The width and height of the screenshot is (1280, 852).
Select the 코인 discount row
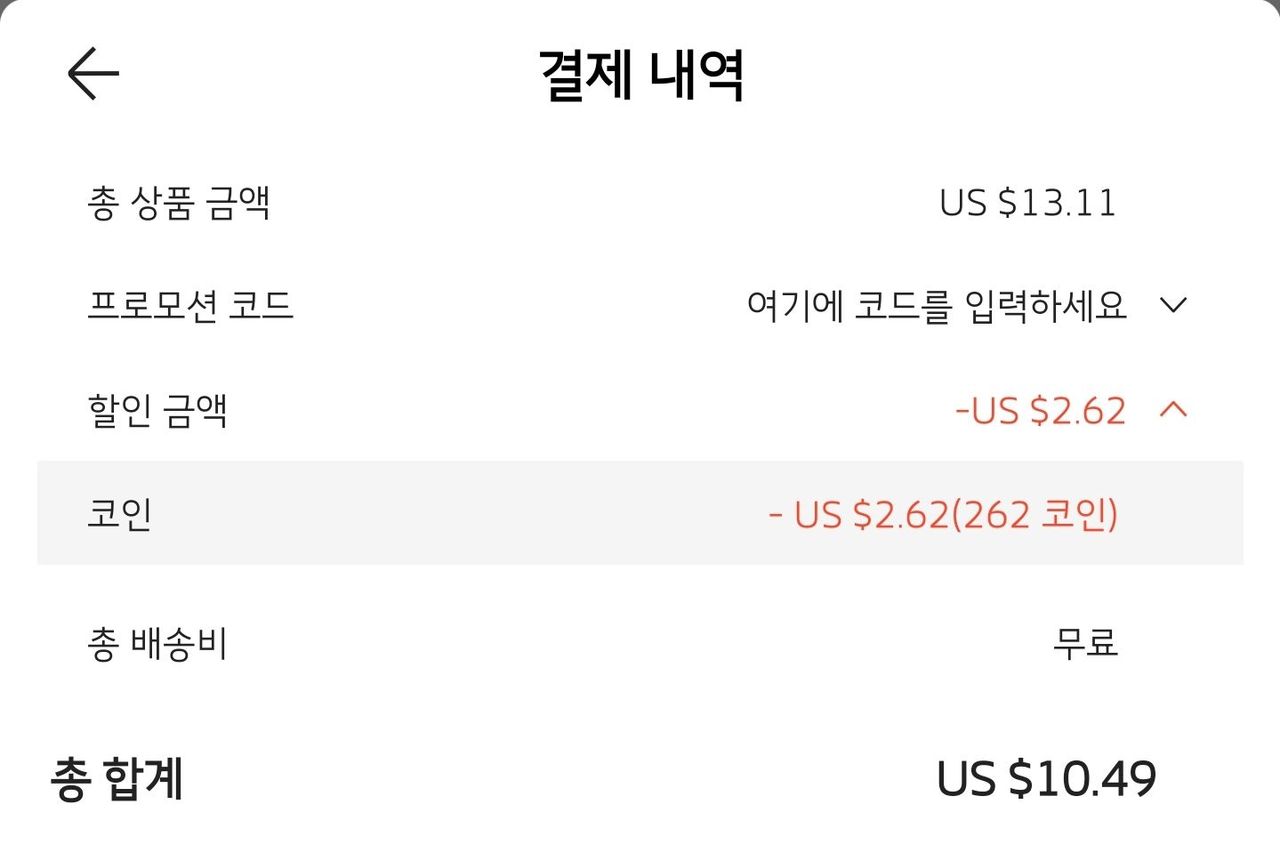point(640,514)
